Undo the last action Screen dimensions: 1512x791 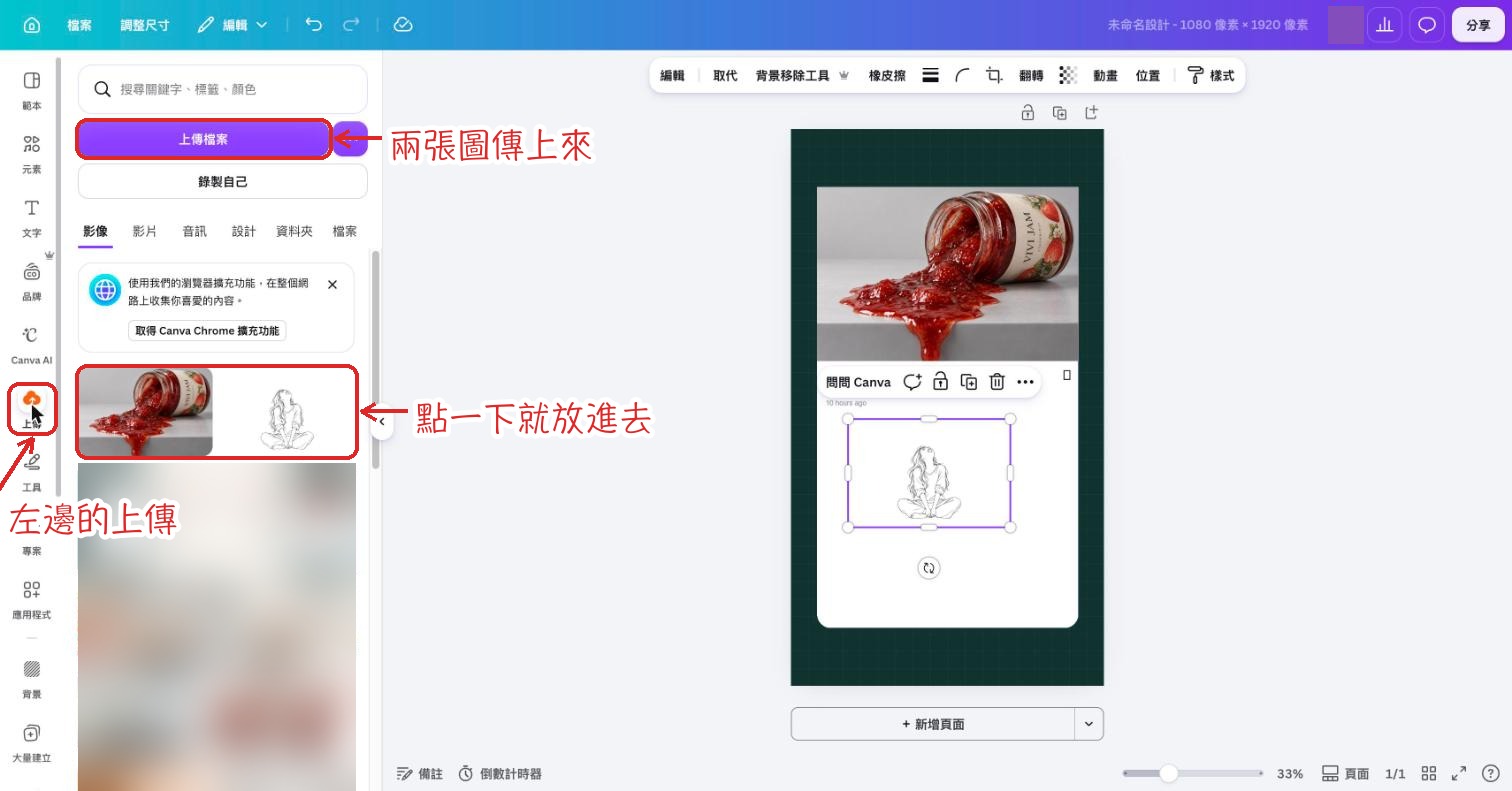click(x=314, y=25)
